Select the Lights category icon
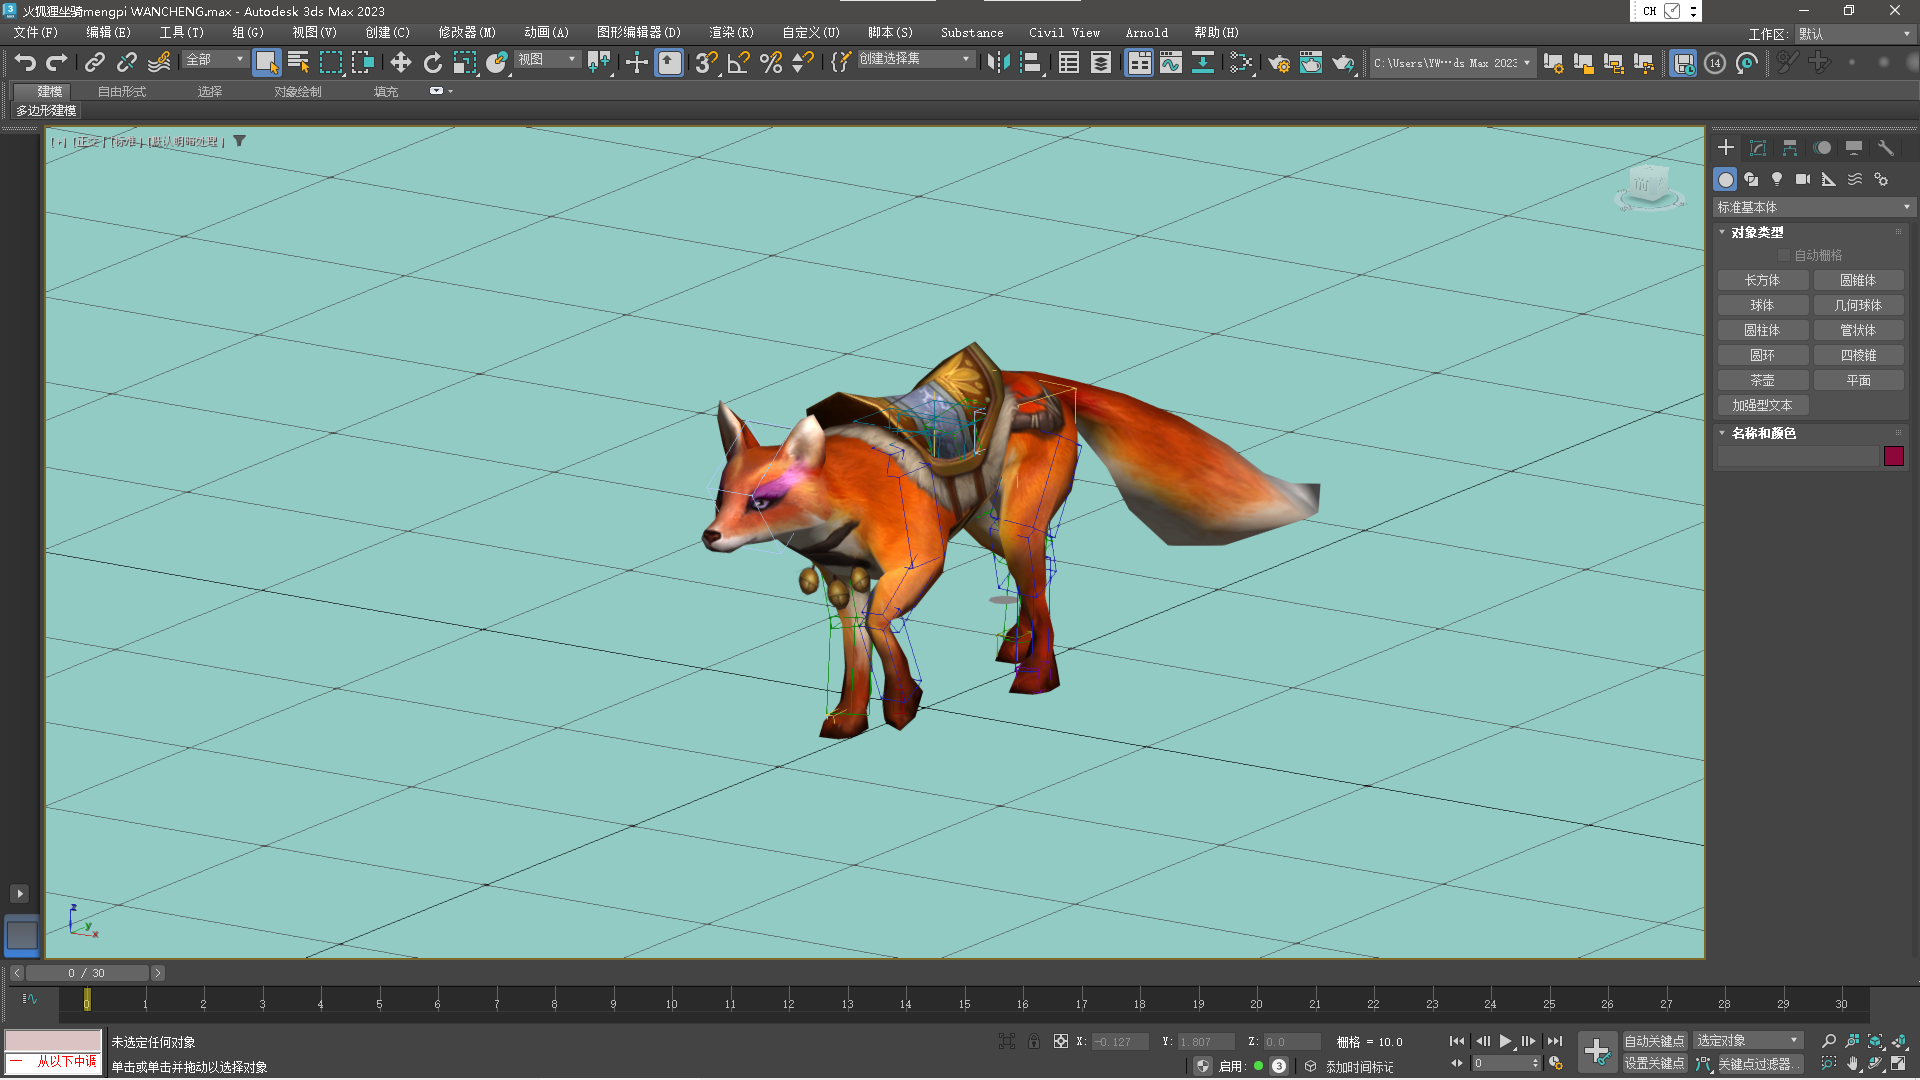The height and width of the screenshot is (1080, 1920). pos(1777,179)
